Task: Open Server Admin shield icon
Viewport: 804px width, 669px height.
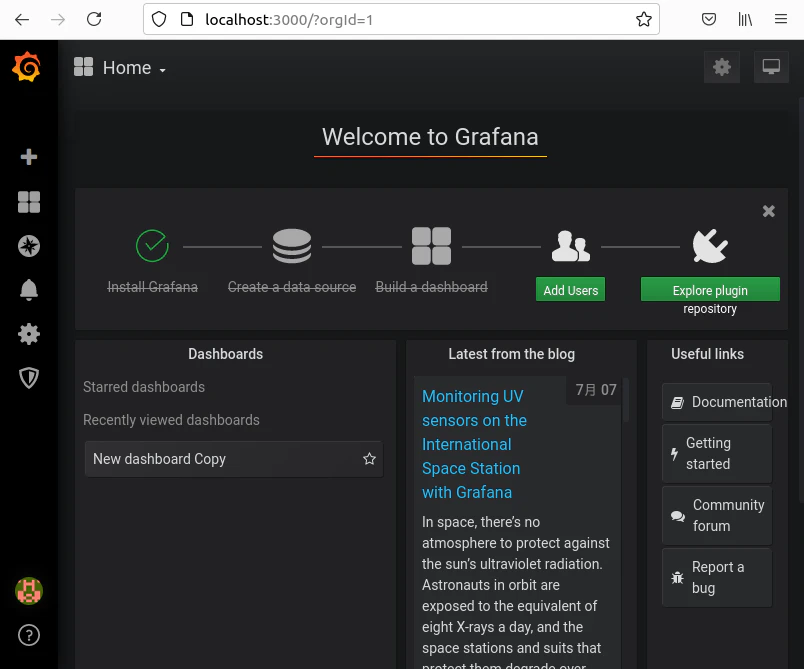Action: coord(29,378)
